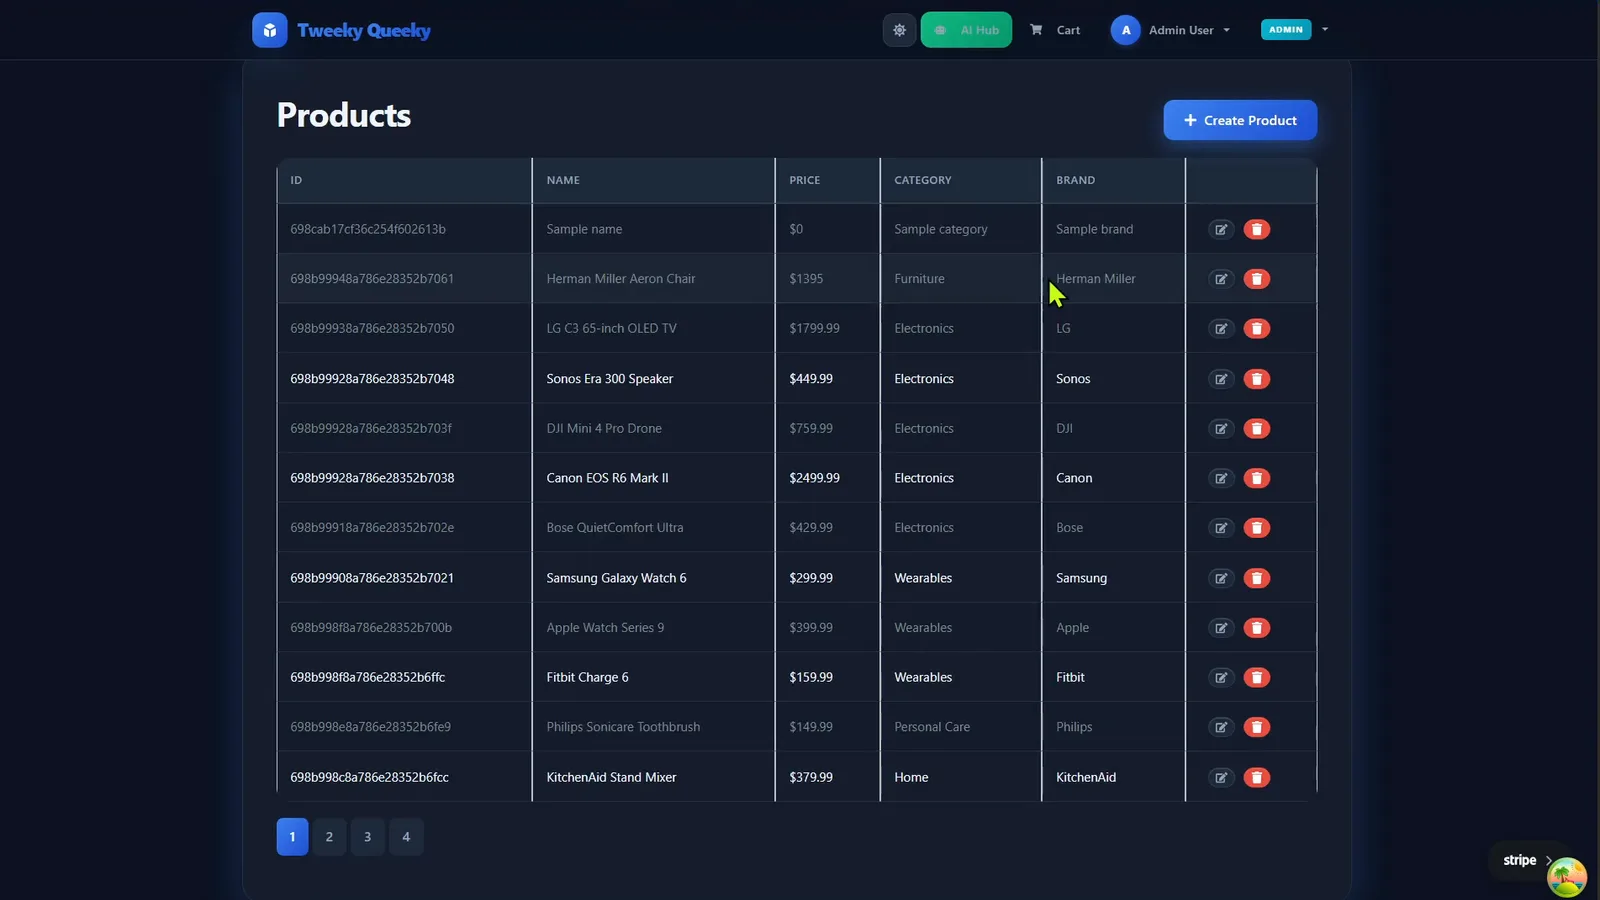Go to pagination page 2

[x=329, y=837]
